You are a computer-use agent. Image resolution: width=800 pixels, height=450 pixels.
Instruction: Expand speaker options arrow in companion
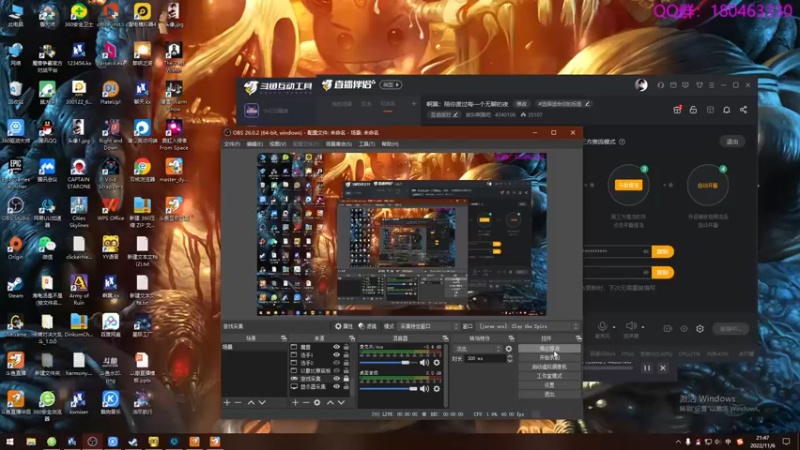(x=643, y=327)
